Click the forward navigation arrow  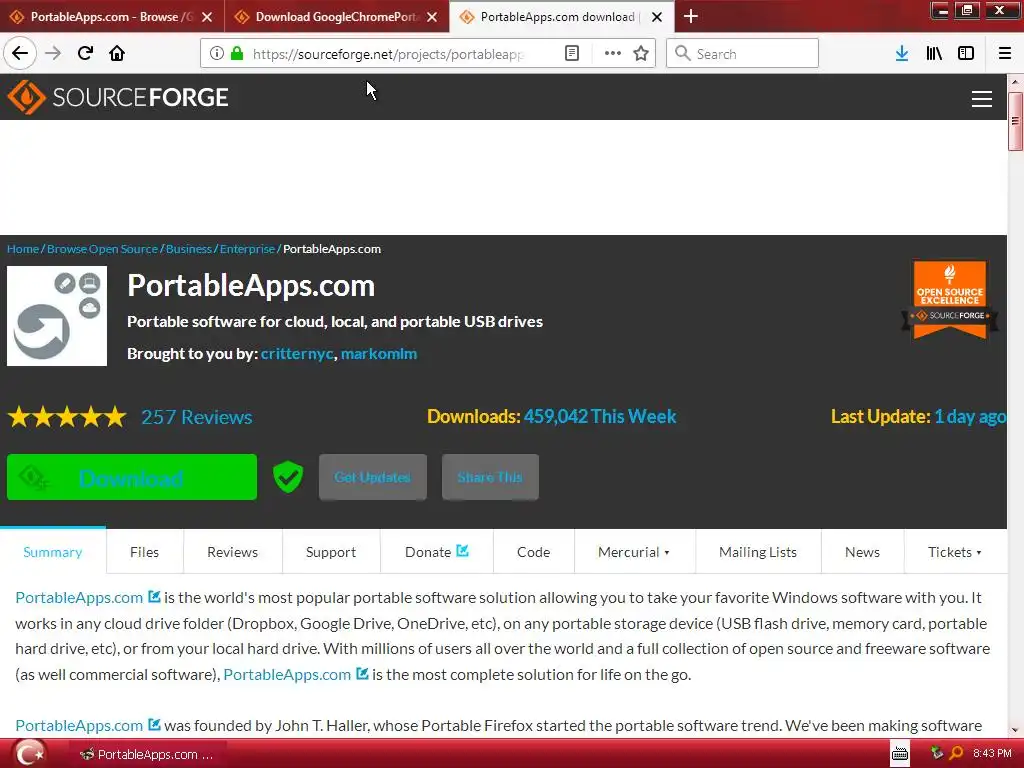[53, 54]
